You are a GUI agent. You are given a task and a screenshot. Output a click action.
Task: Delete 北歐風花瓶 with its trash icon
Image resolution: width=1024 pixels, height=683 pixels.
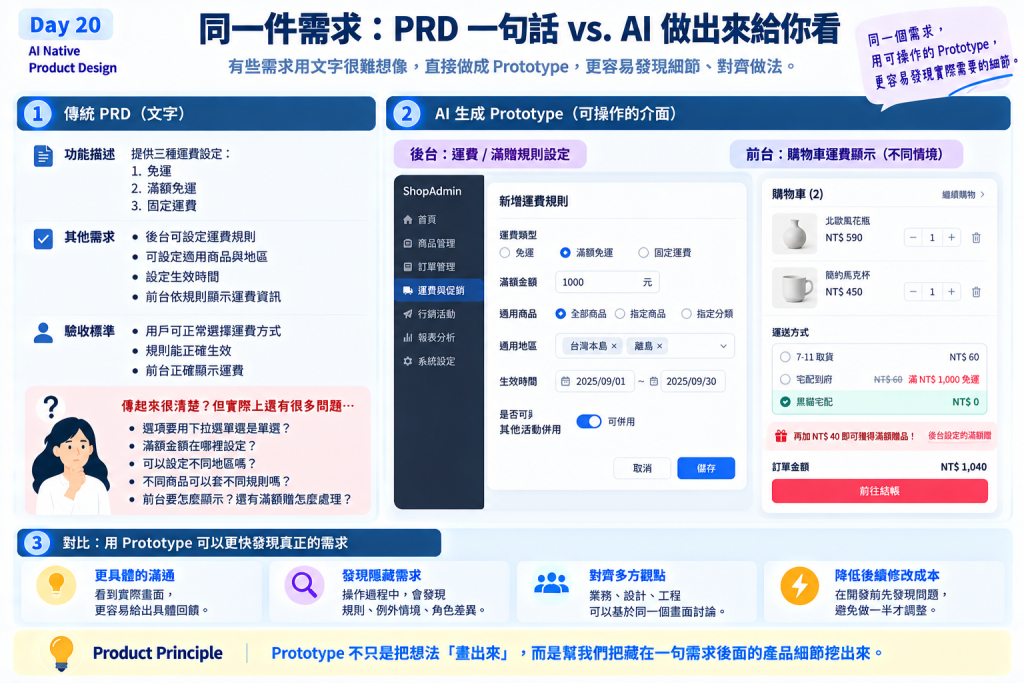[976, 238]
